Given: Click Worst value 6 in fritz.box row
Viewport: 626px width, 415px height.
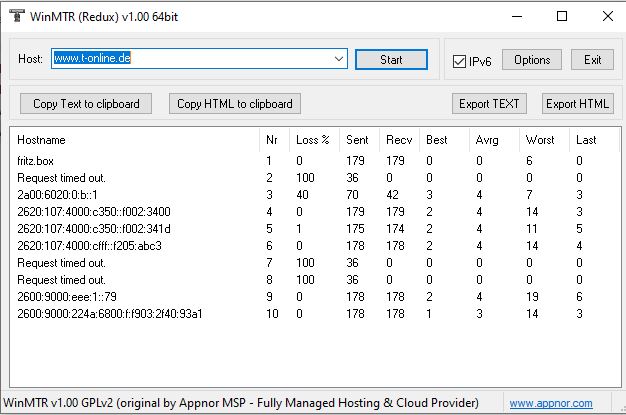Looking at the screenshot, I should click(x=529, y=161).
